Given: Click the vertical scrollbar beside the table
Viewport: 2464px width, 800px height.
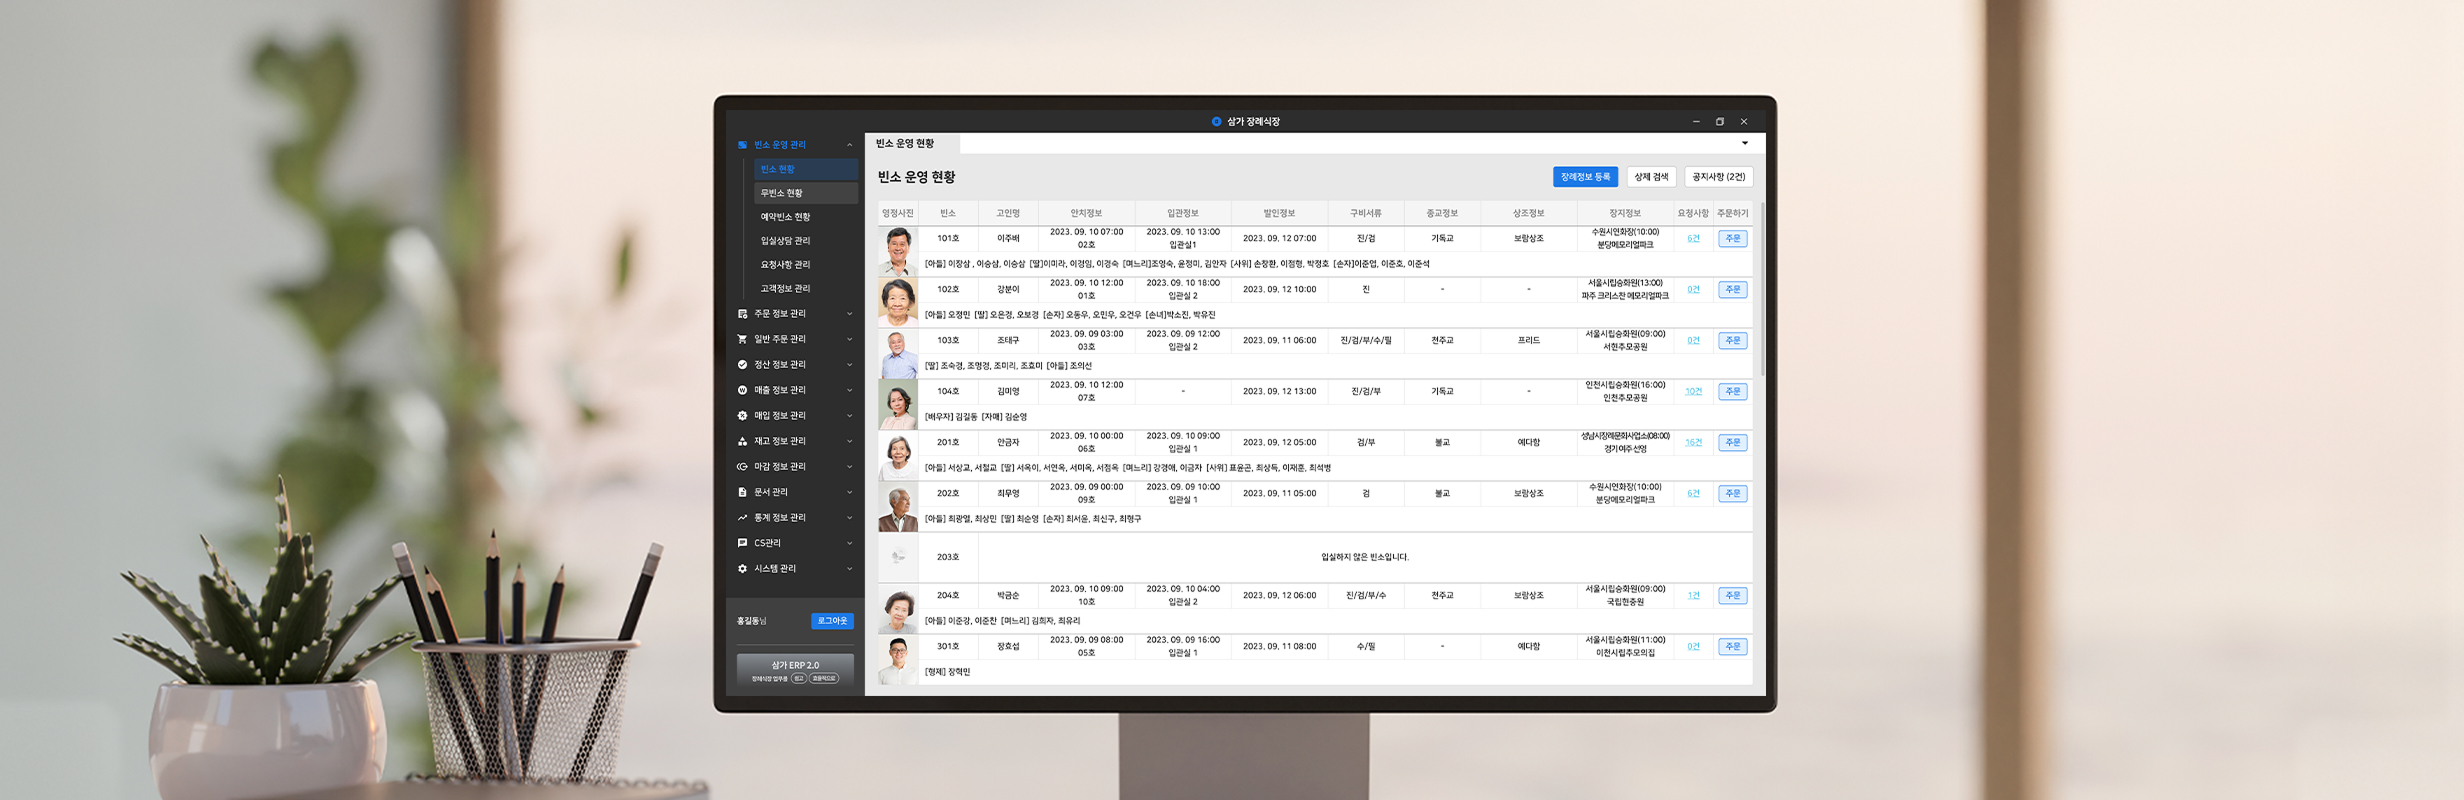Looking at the screenshot, I should point(1762,290).
